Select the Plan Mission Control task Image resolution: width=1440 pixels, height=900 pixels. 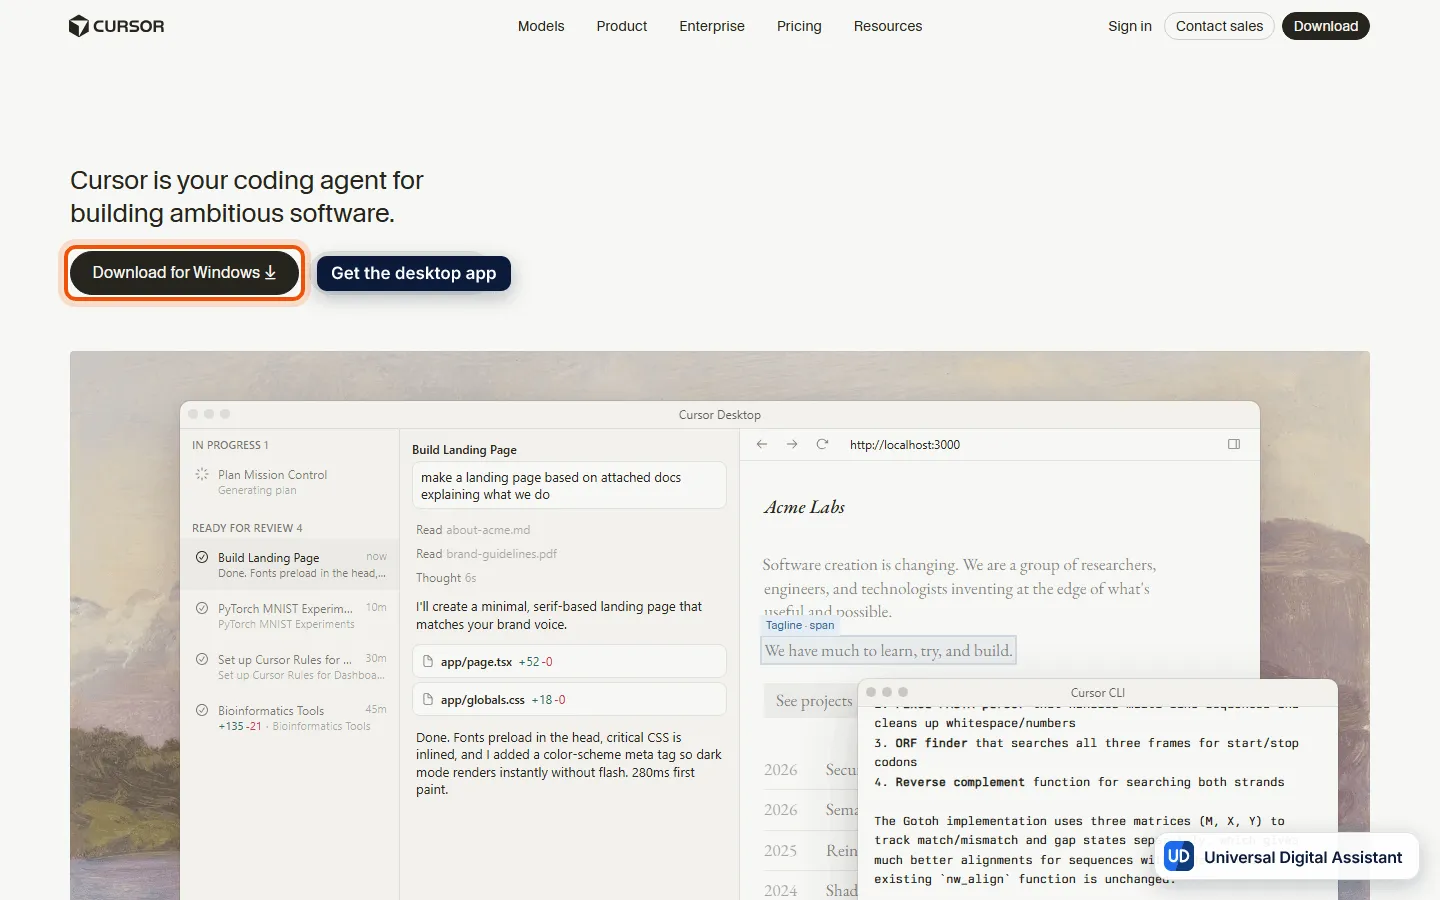click(289, 482)
